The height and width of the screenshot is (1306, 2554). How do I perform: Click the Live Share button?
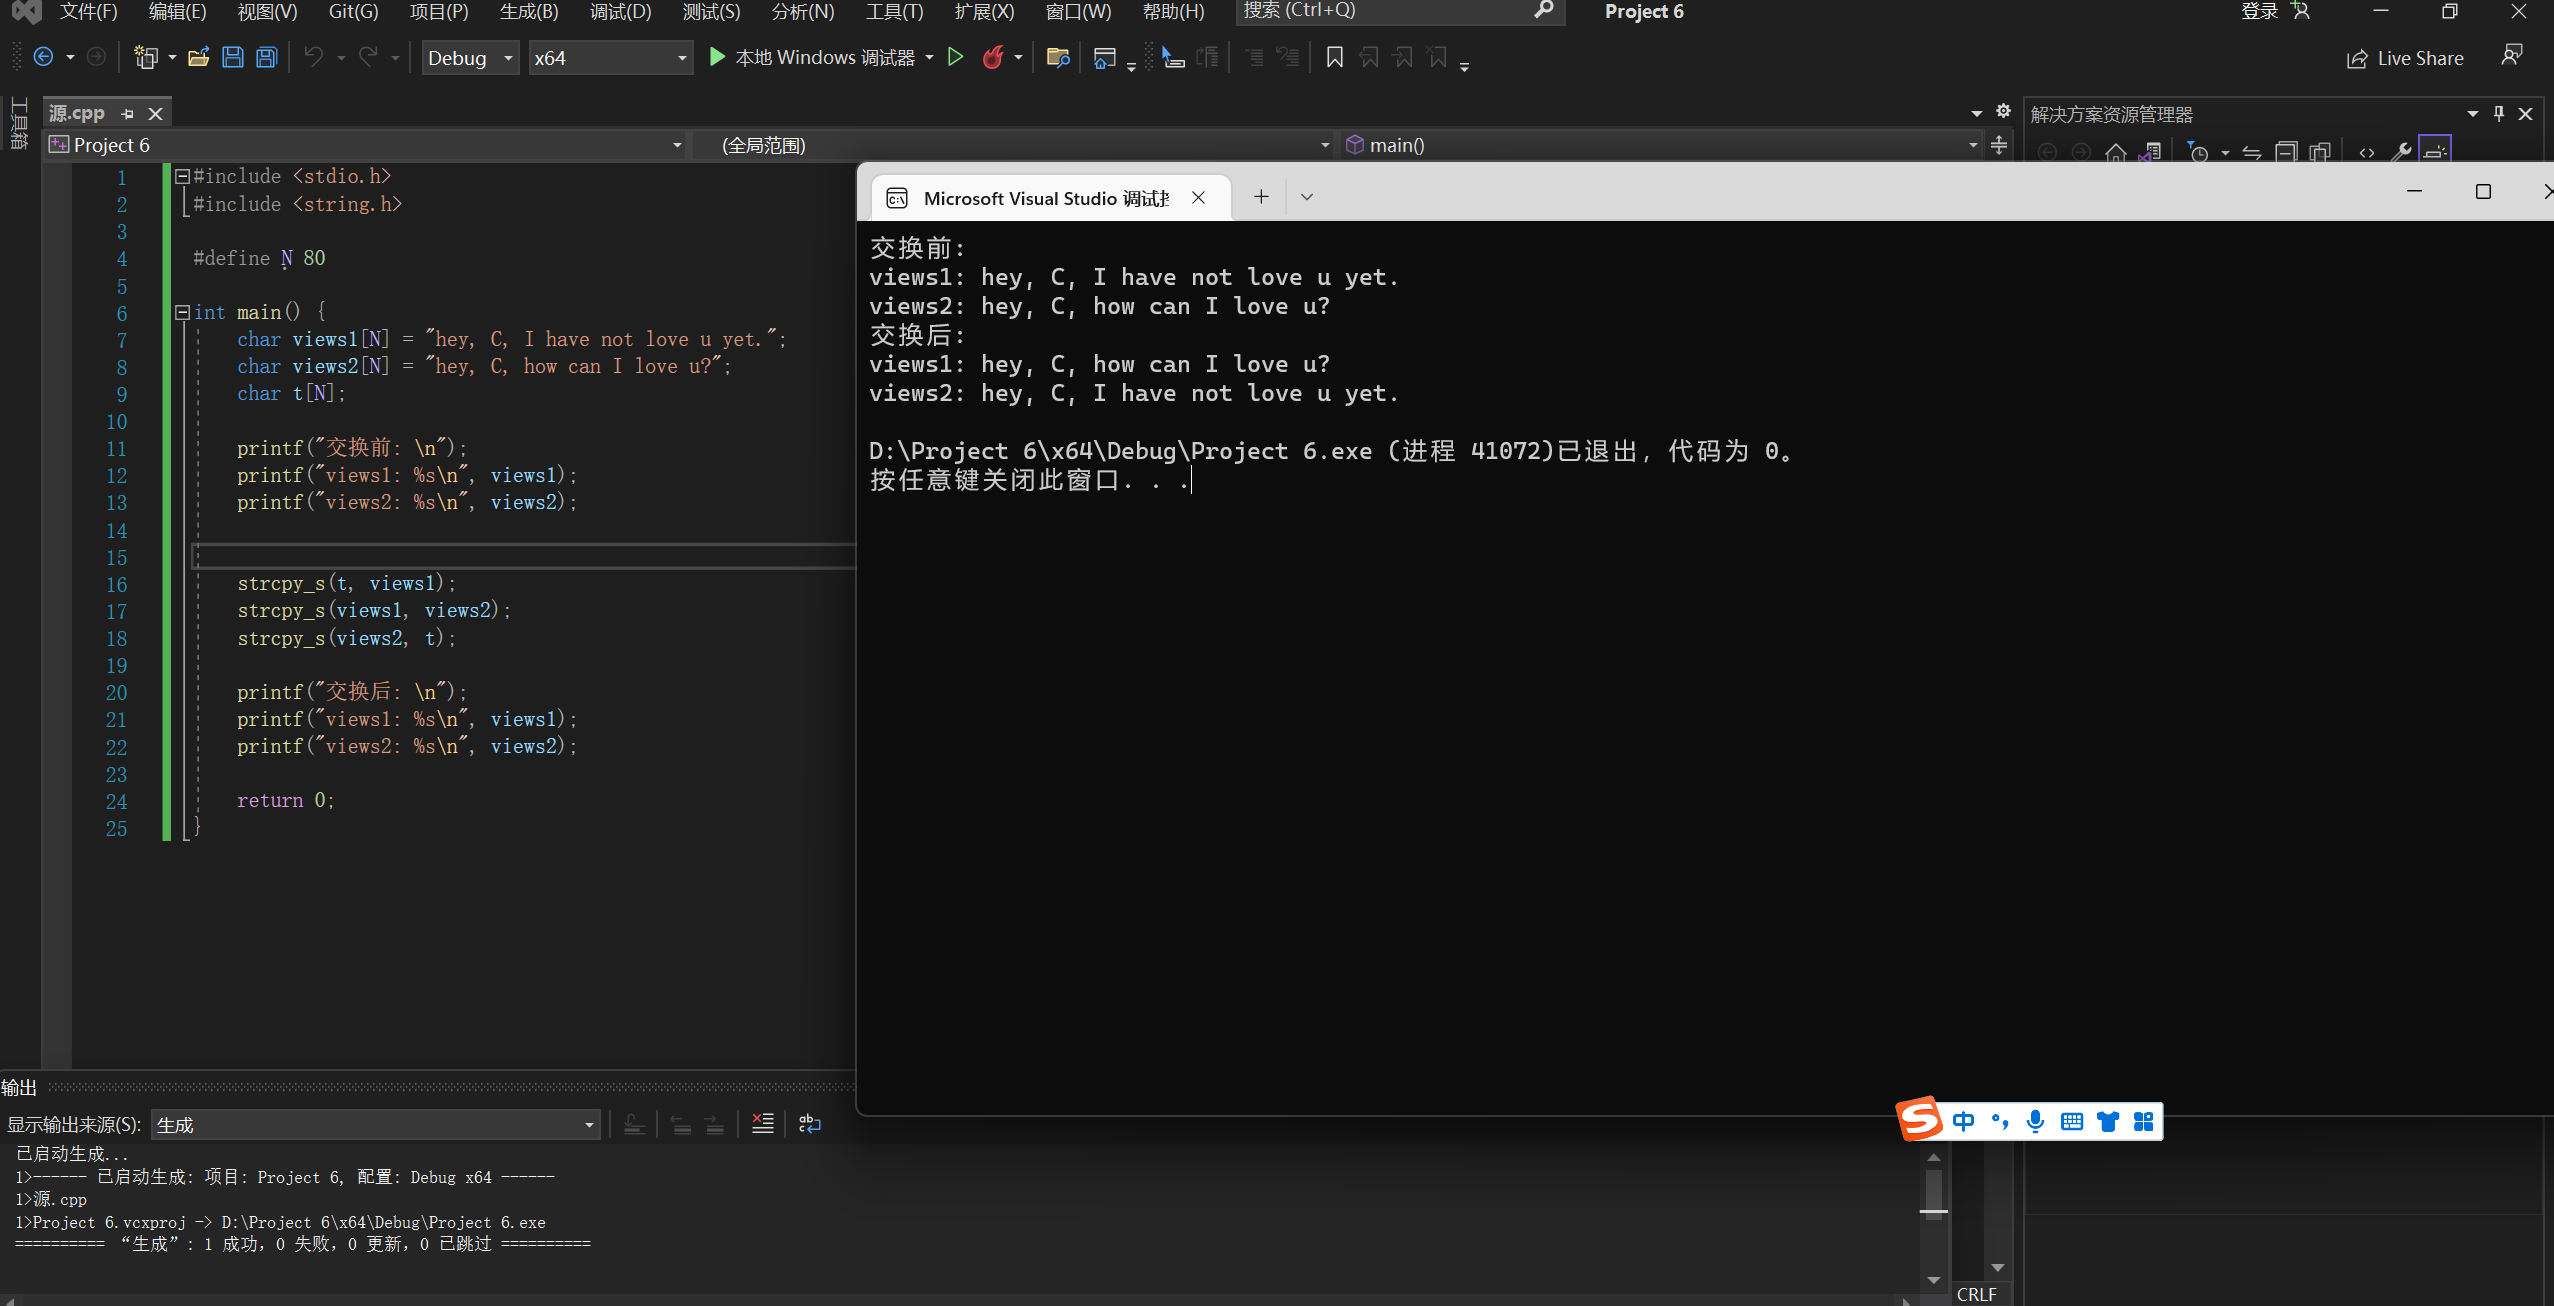tap(2405, 58)
